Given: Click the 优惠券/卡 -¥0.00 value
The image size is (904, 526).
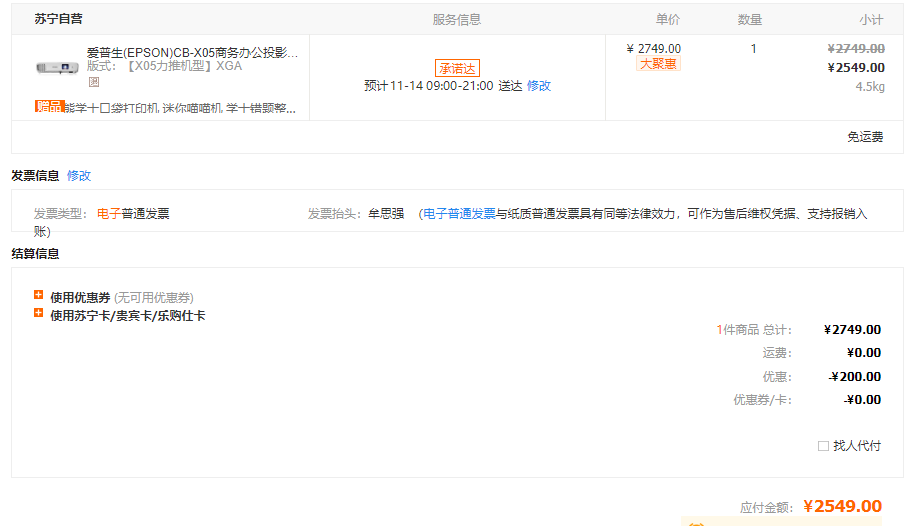Looking at the screenshot, I should click(x=862, y=400).
